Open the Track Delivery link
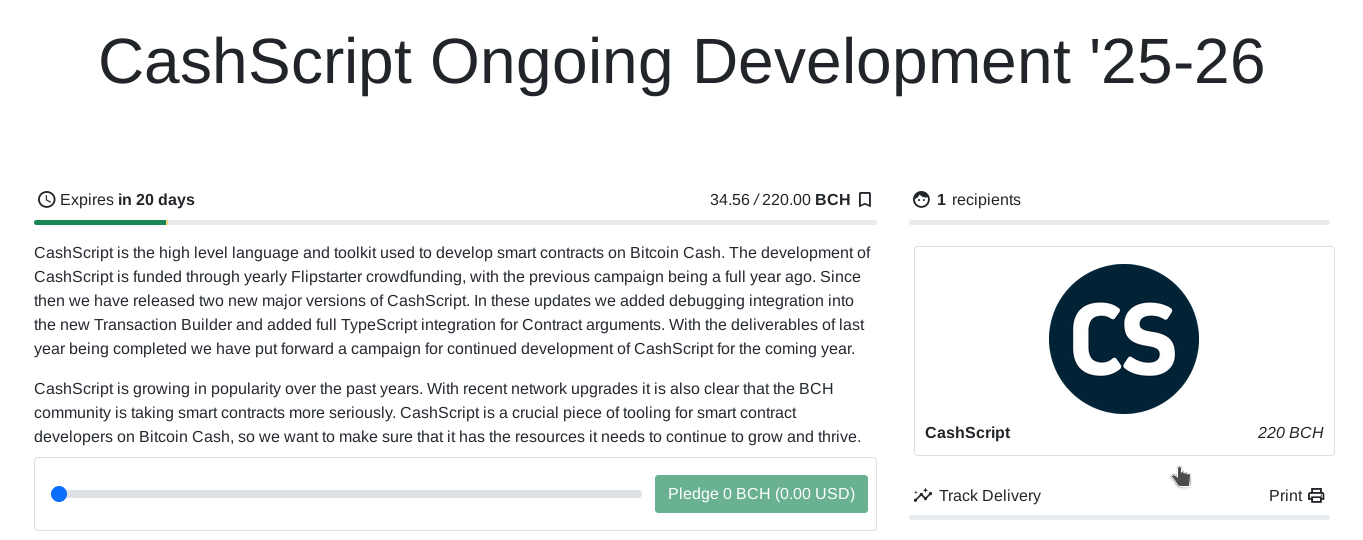 click(x=989, y=496)
